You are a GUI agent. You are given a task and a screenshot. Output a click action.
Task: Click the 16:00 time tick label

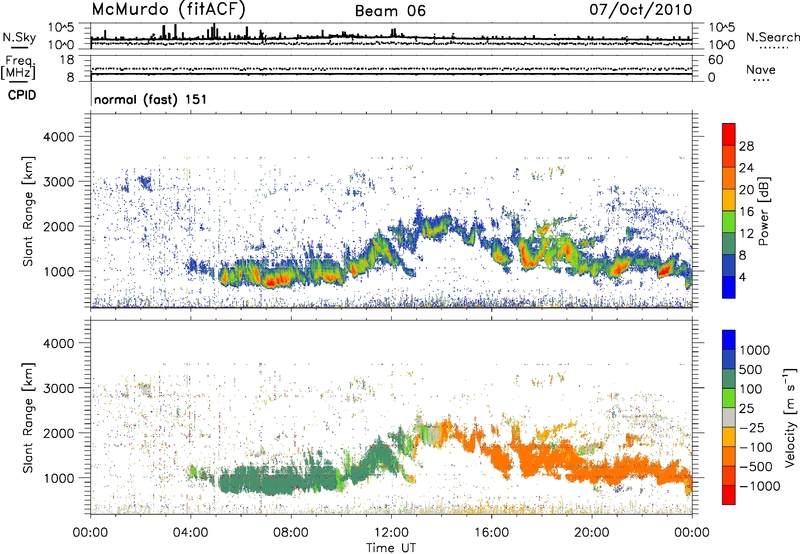tap(491, 533)
